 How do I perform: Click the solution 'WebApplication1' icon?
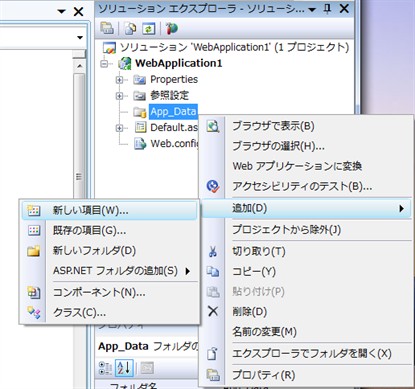[109, 48]
